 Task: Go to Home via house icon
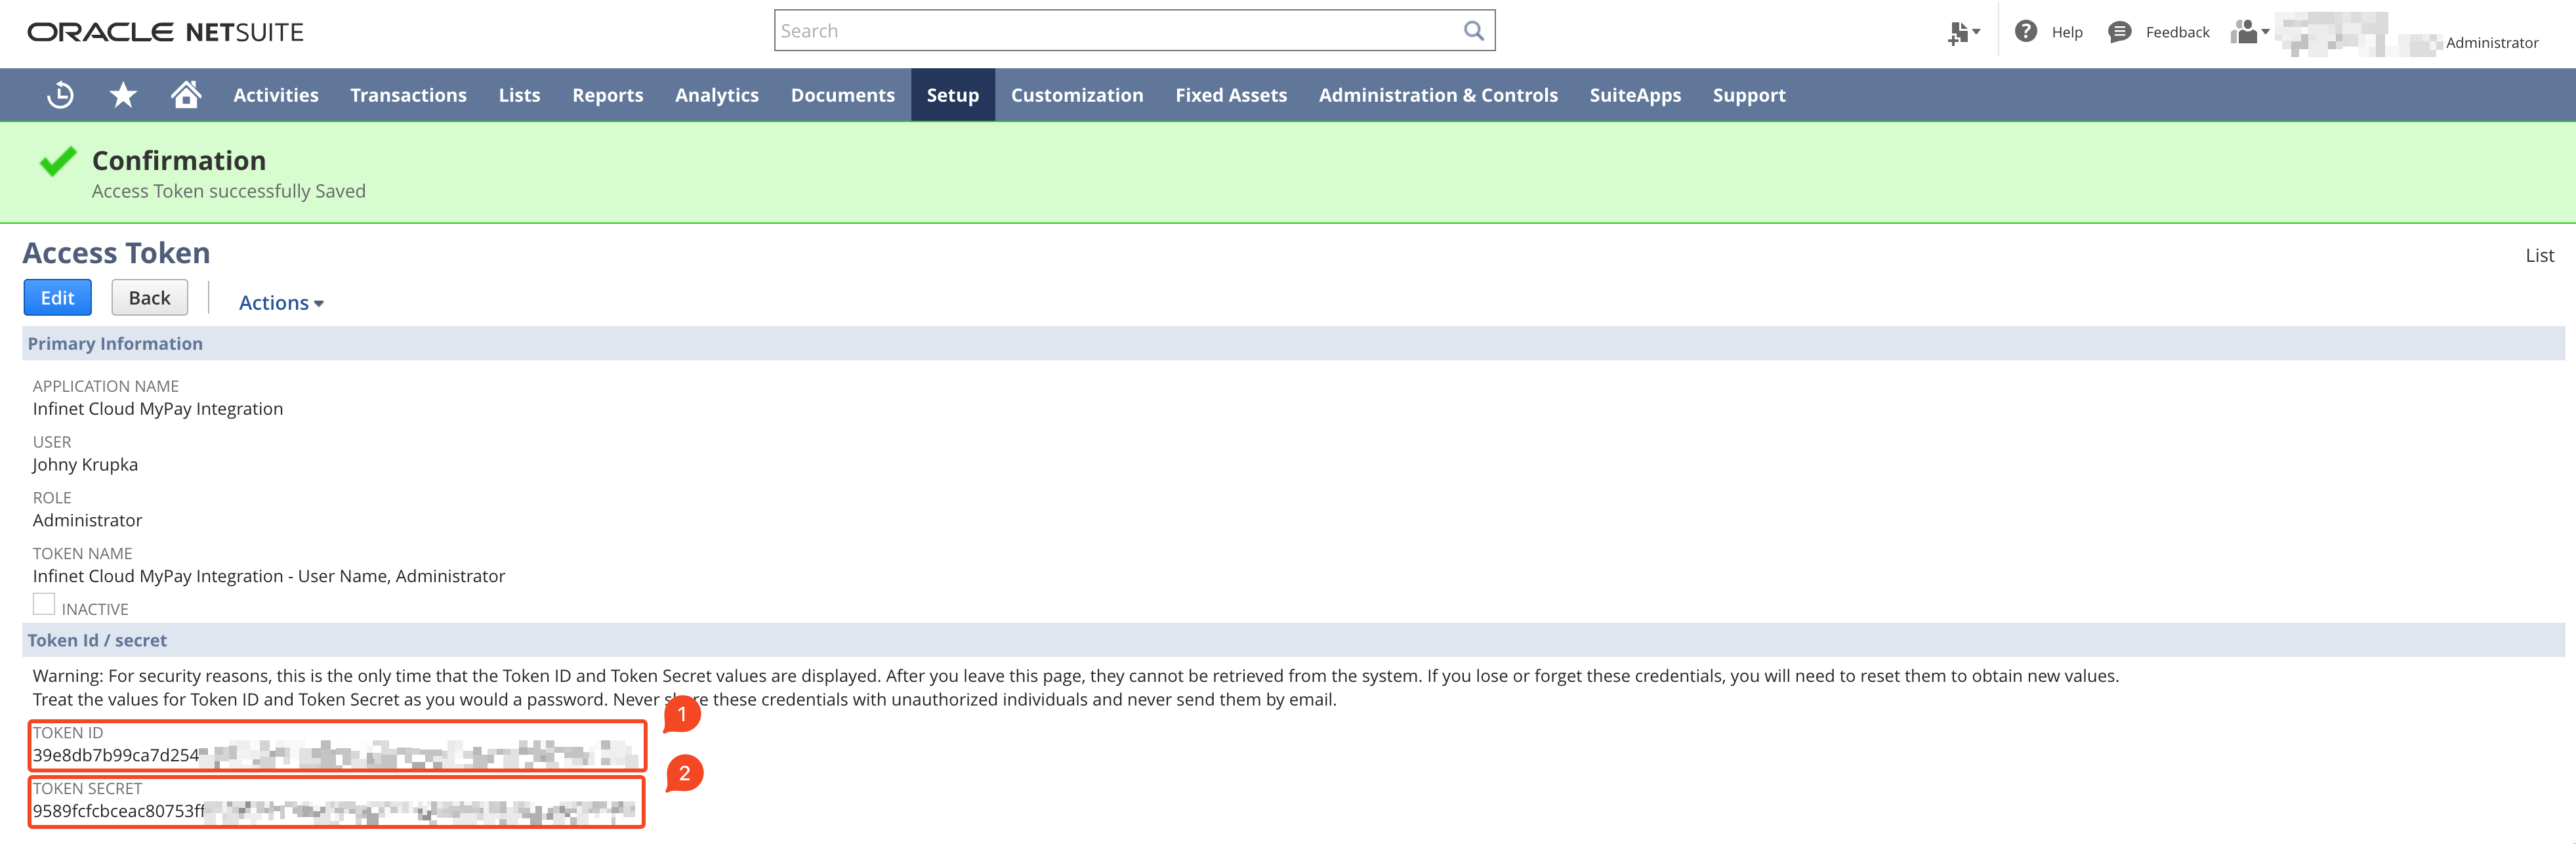tap(186, 95)
